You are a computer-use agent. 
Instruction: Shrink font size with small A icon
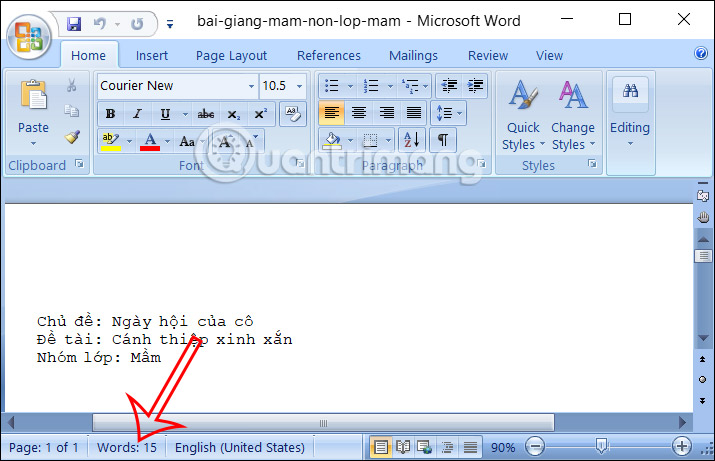coord(251,141)
